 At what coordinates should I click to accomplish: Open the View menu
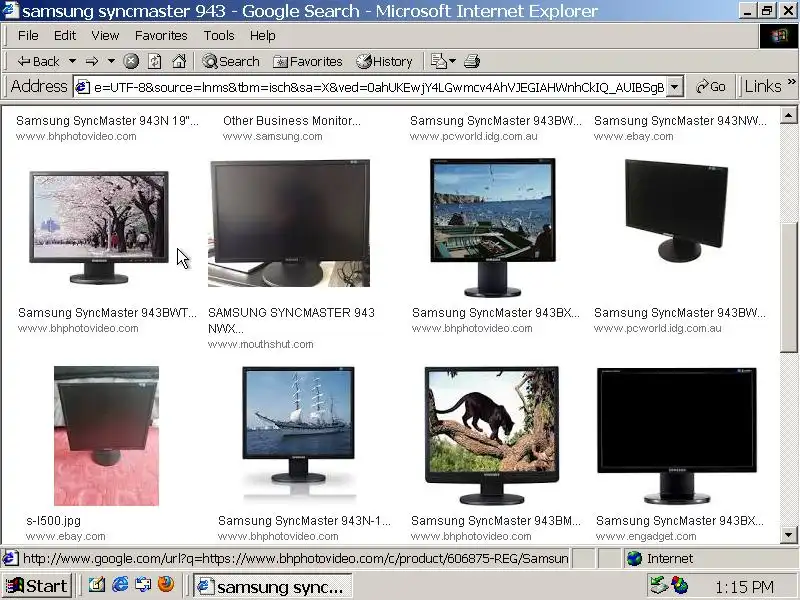[105, 35]
